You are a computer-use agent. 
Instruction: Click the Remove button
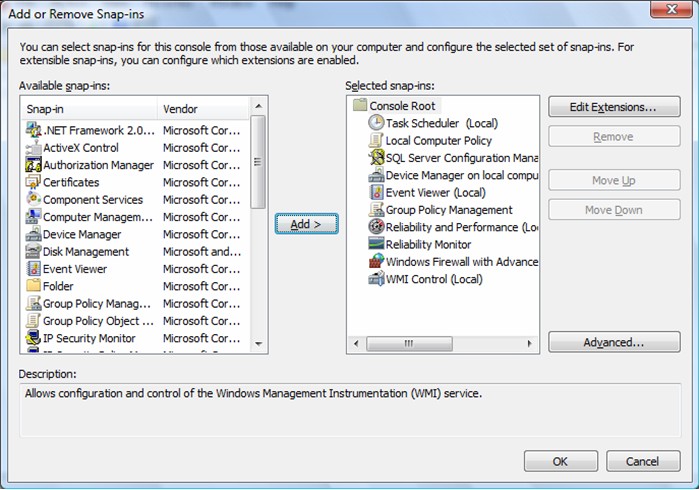pos(614,137)
